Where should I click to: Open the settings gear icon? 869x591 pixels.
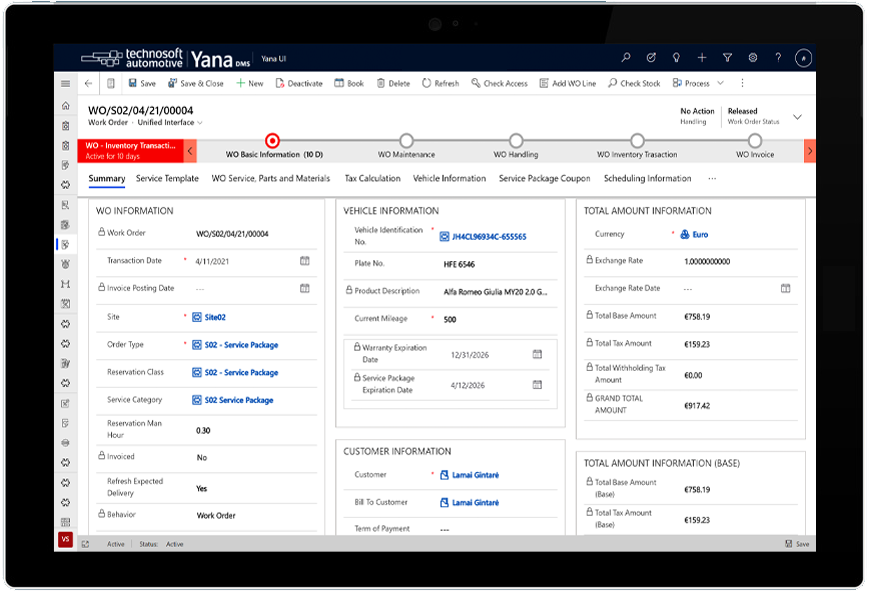click(x=753, y=57)
